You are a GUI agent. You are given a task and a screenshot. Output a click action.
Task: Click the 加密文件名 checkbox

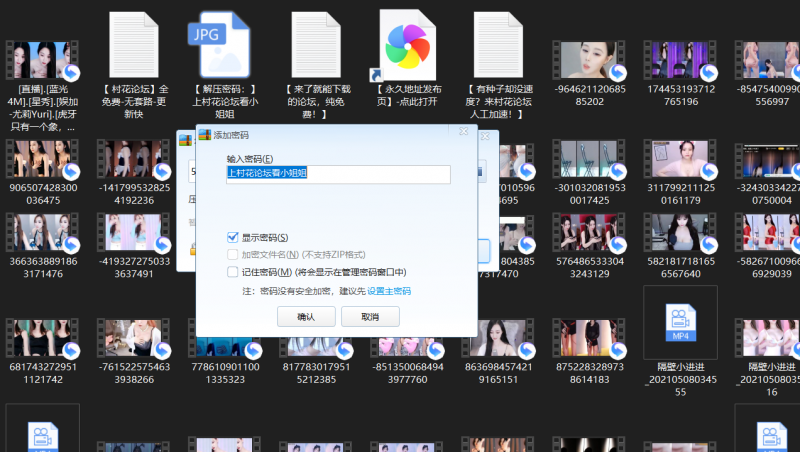232,254
